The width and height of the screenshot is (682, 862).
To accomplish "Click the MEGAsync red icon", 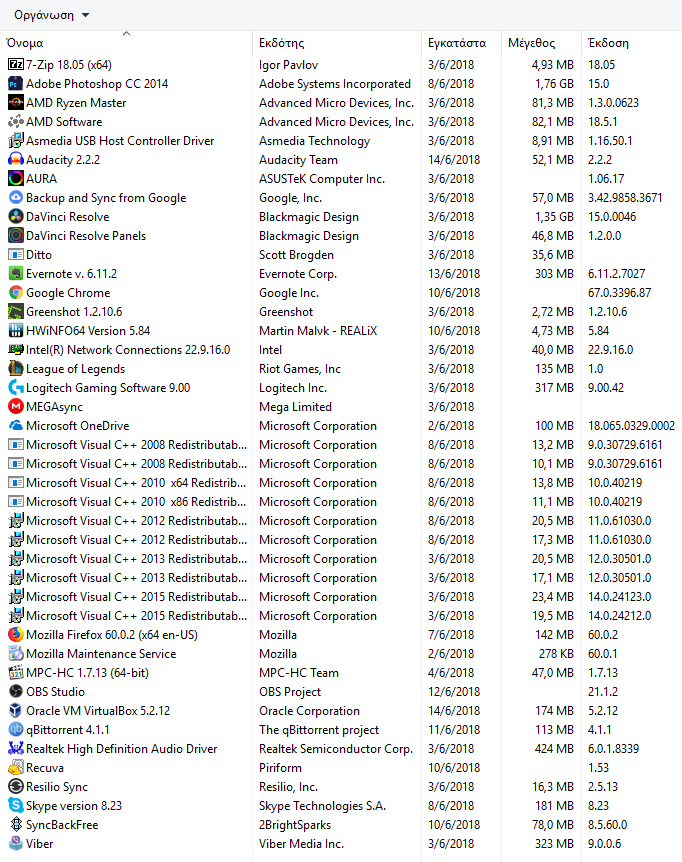I will point(16,407).
